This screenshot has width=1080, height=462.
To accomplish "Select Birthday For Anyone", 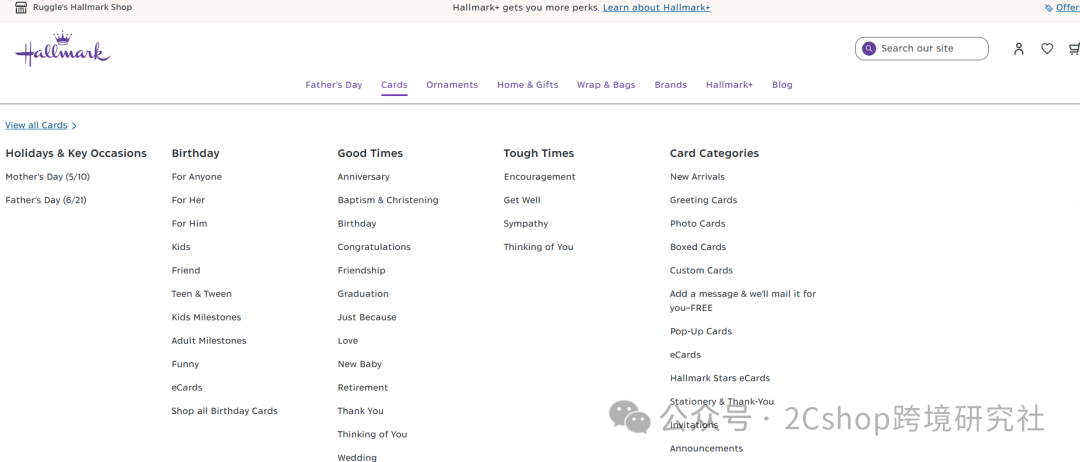I will click(196, 177).
